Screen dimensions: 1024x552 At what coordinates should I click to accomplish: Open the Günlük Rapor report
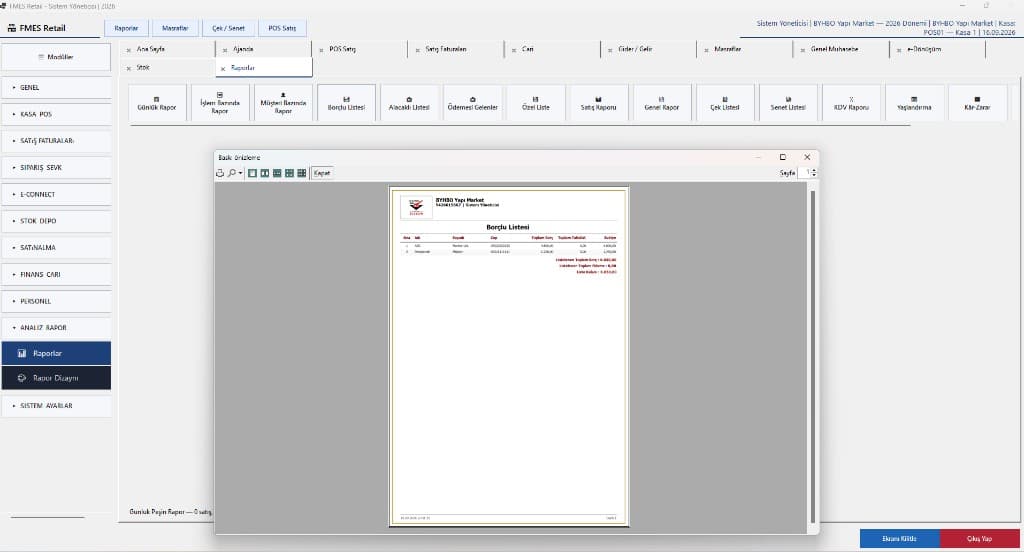pos(157,103)
